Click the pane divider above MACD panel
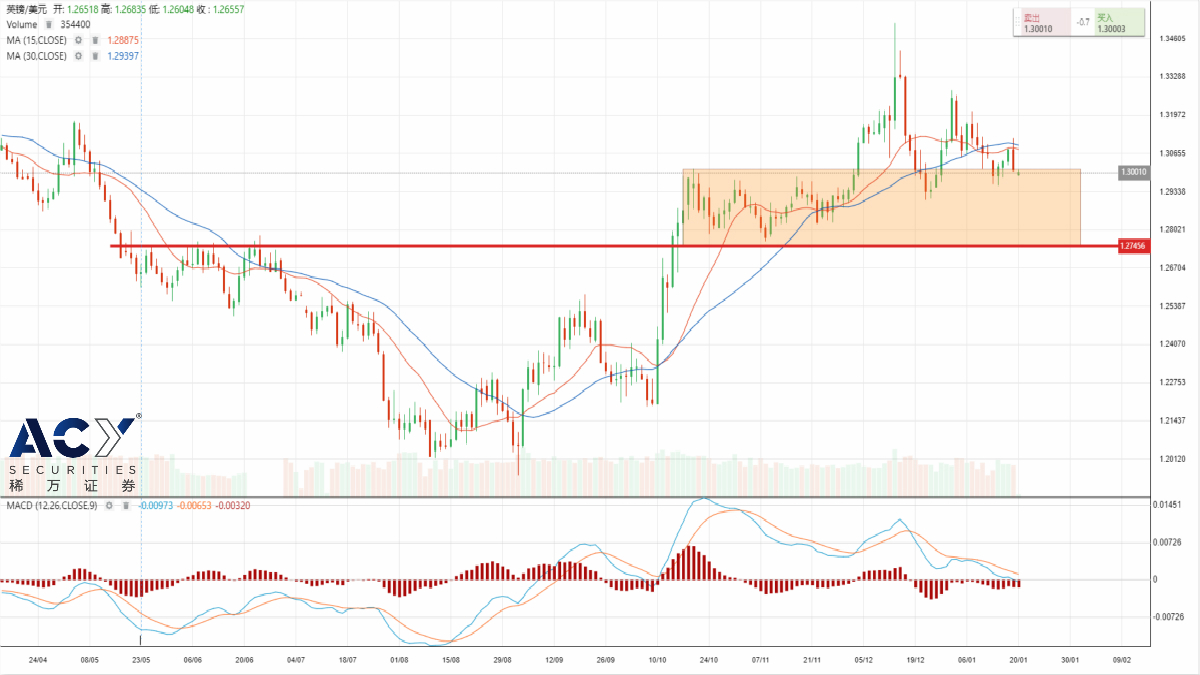This screenshot has height=675, width=1200. click(x=600, y=497)
